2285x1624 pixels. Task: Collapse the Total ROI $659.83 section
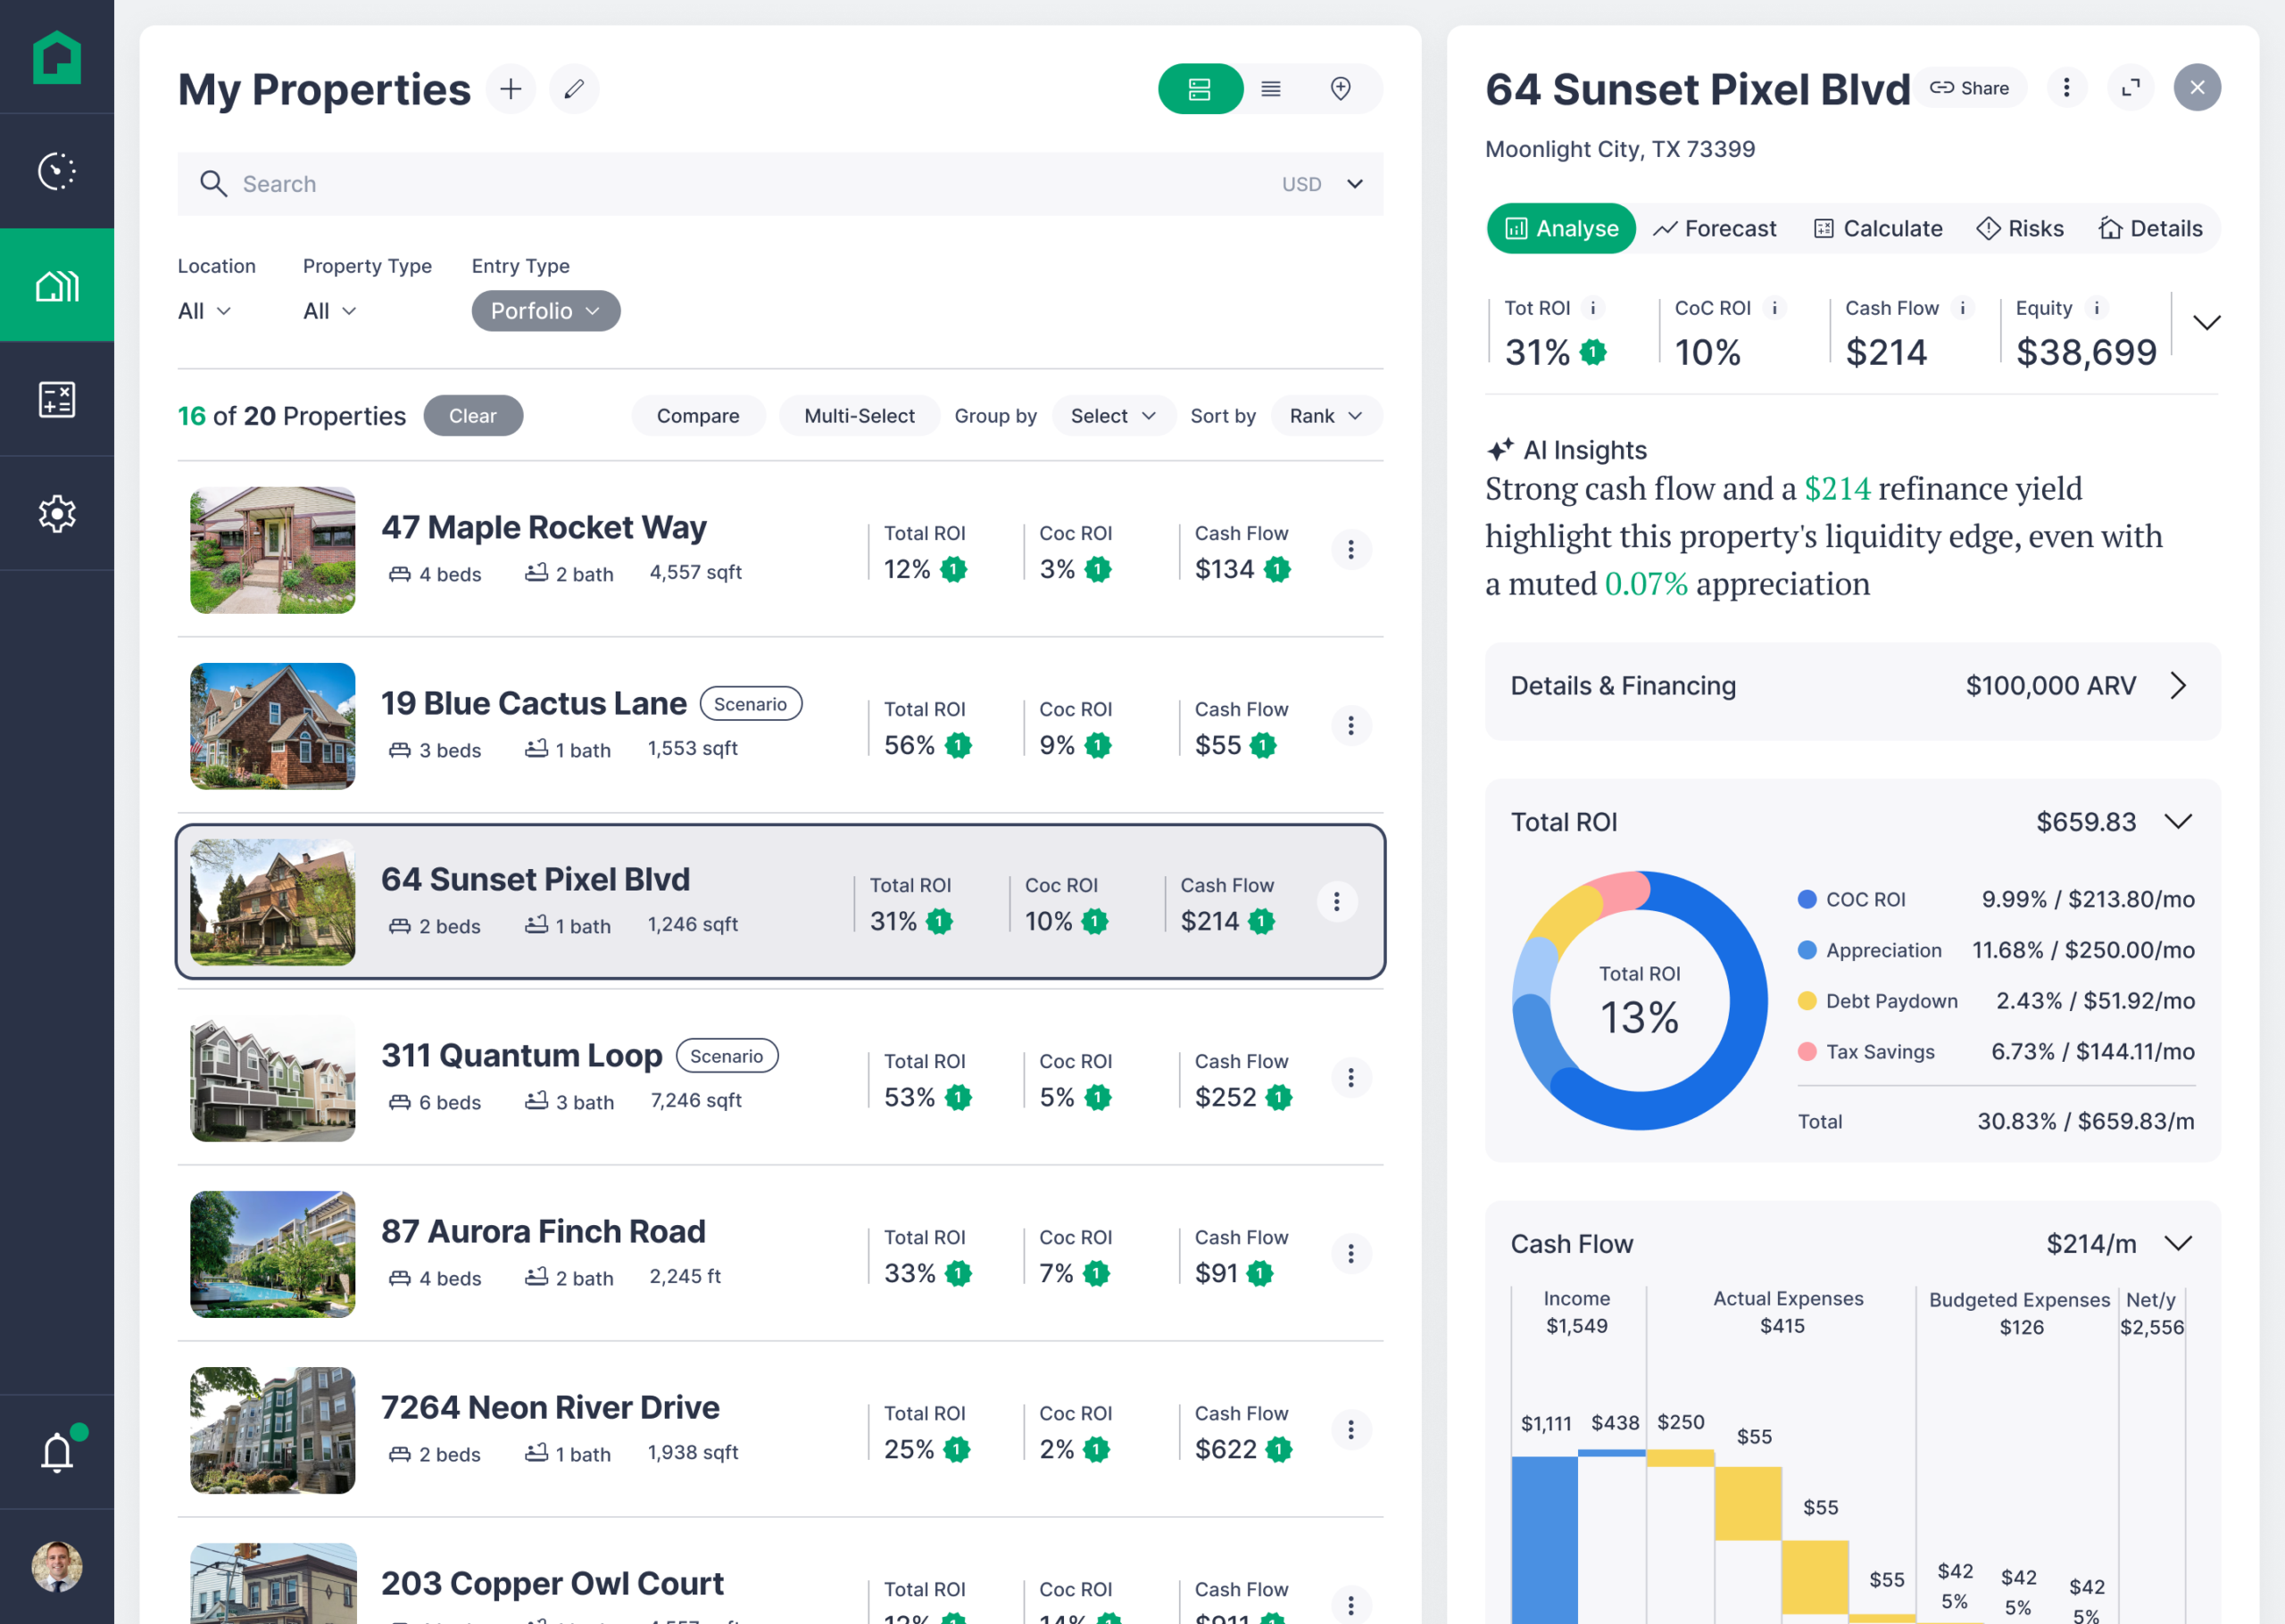tap(2178, 822)
